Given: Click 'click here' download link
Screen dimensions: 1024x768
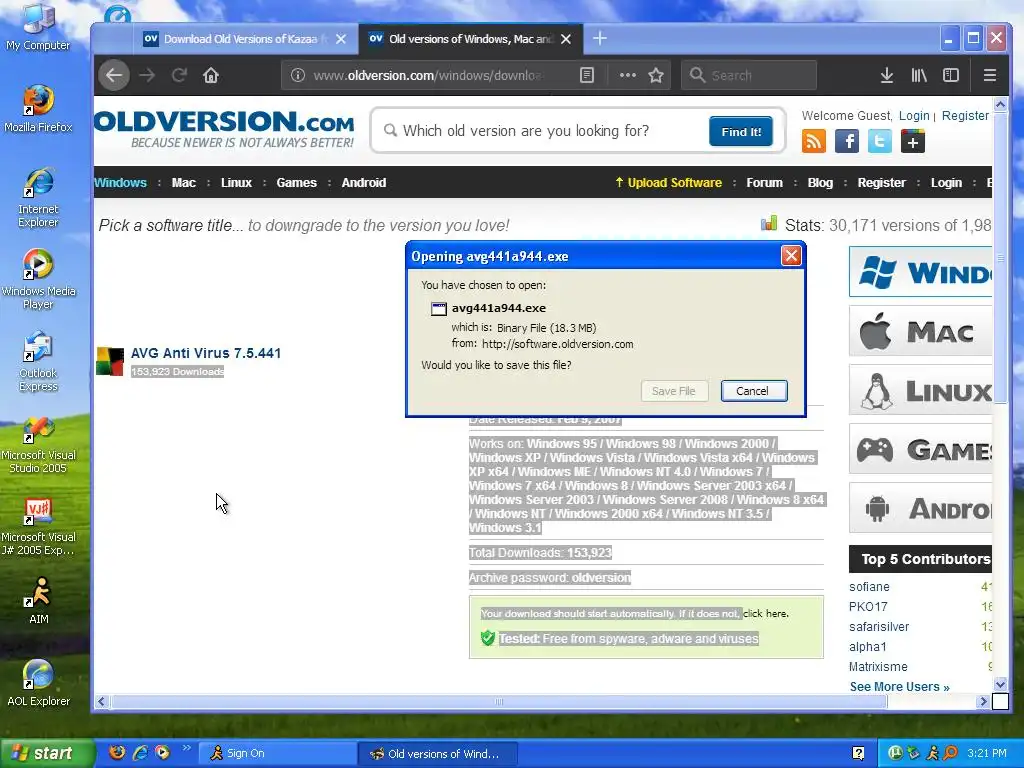Looking at the screenshot, I should [x=765, y=614].
